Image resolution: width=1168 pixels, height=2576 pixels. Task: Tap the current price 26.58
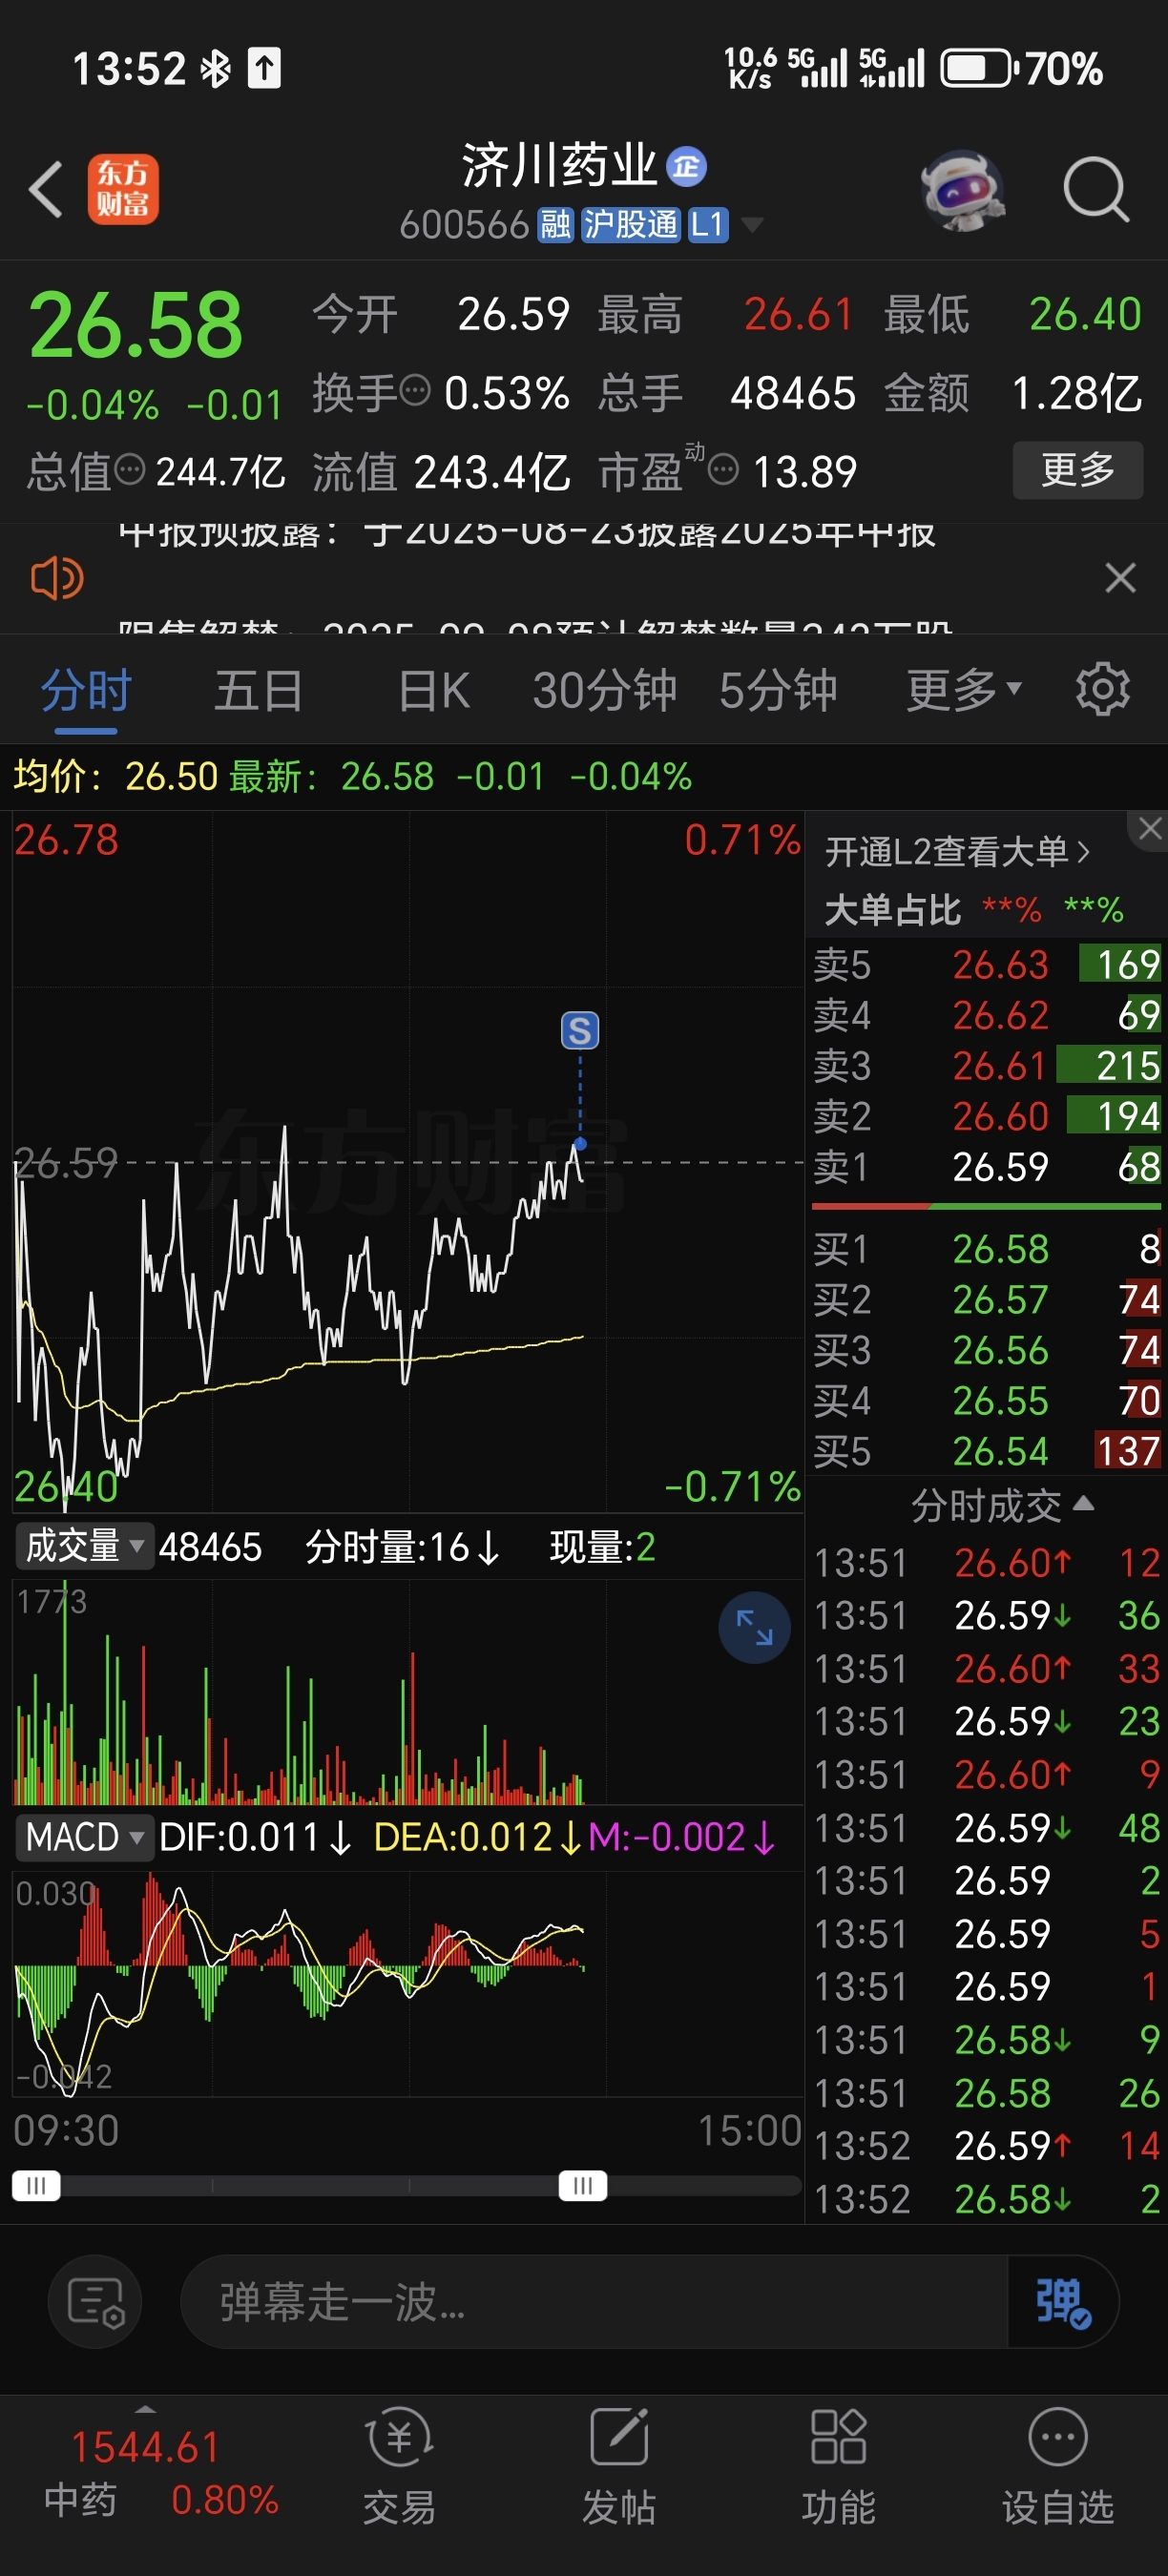click(136, 325)
